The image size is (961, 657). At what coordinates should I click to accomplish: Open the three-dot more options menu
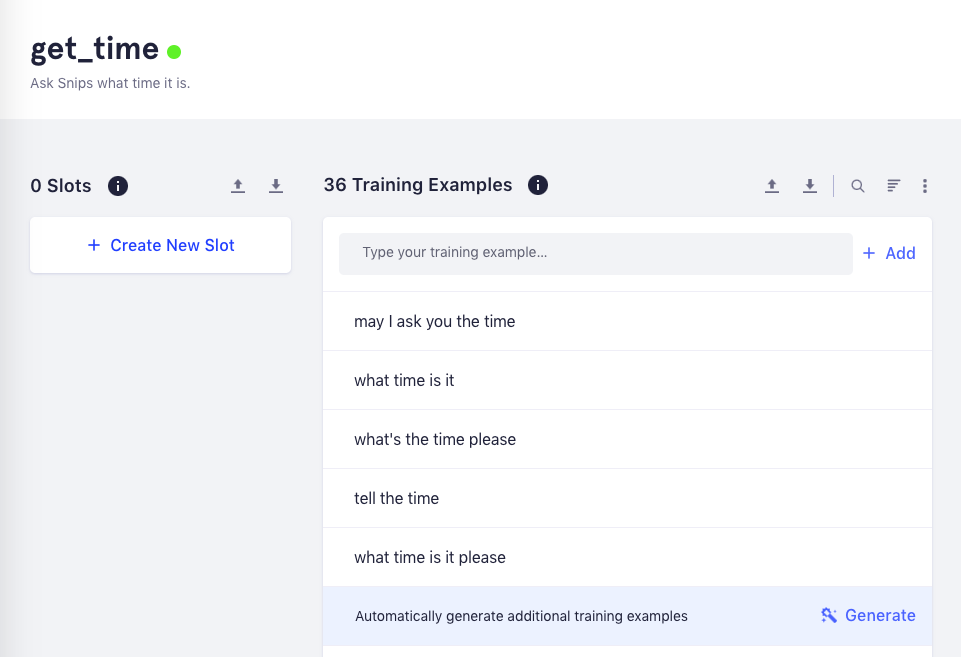coord(924,186)
